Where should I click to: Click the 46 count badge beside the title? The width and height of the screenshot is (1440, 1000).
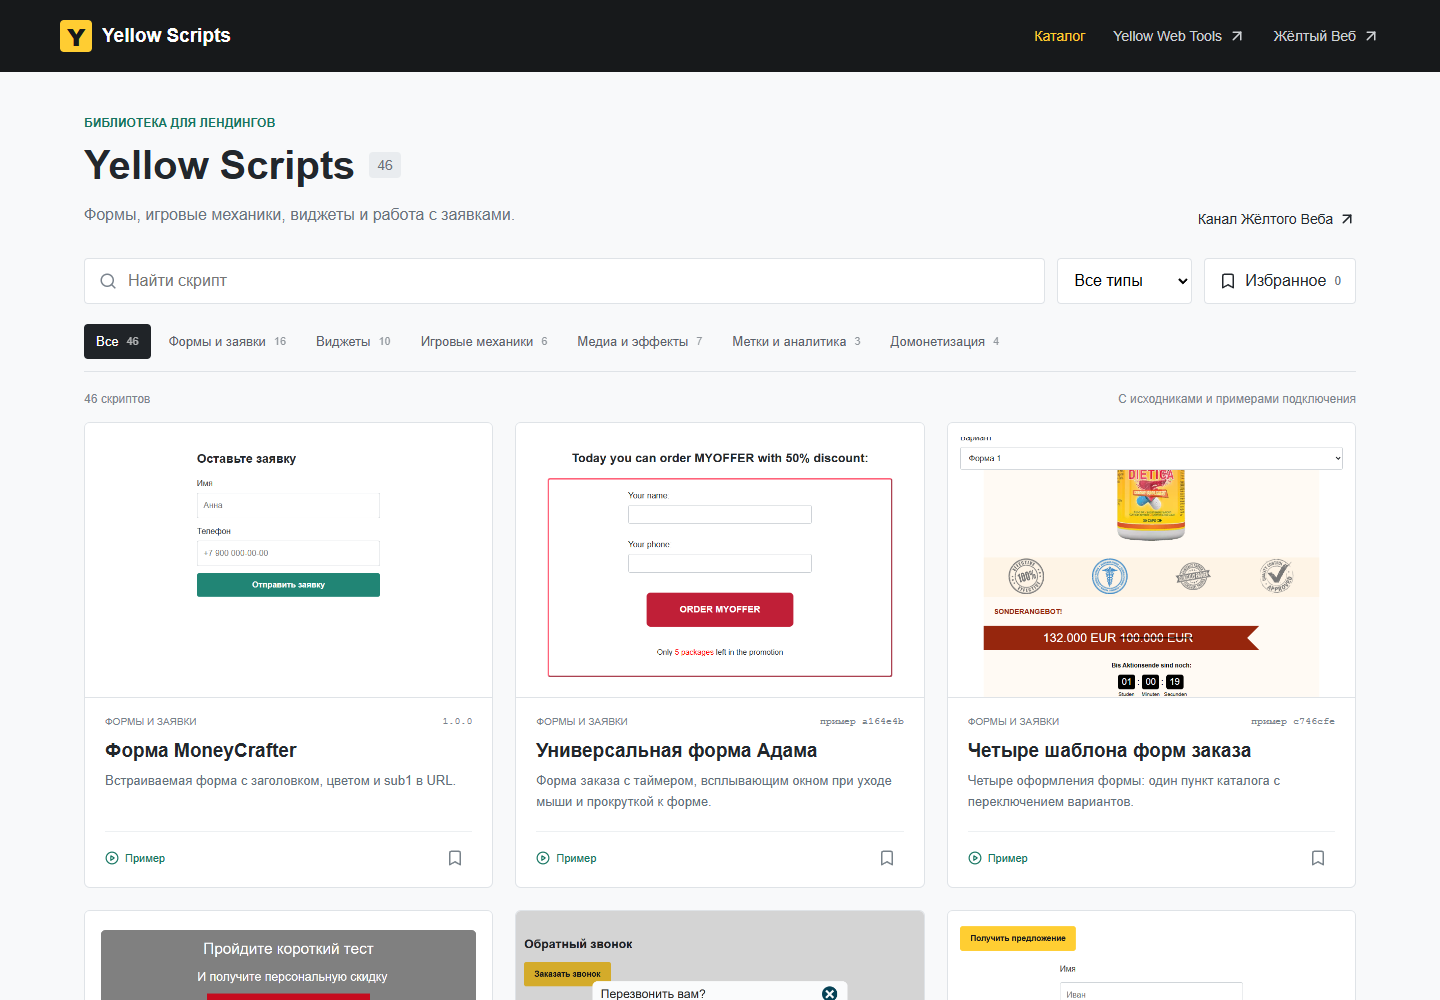(385, 165)
